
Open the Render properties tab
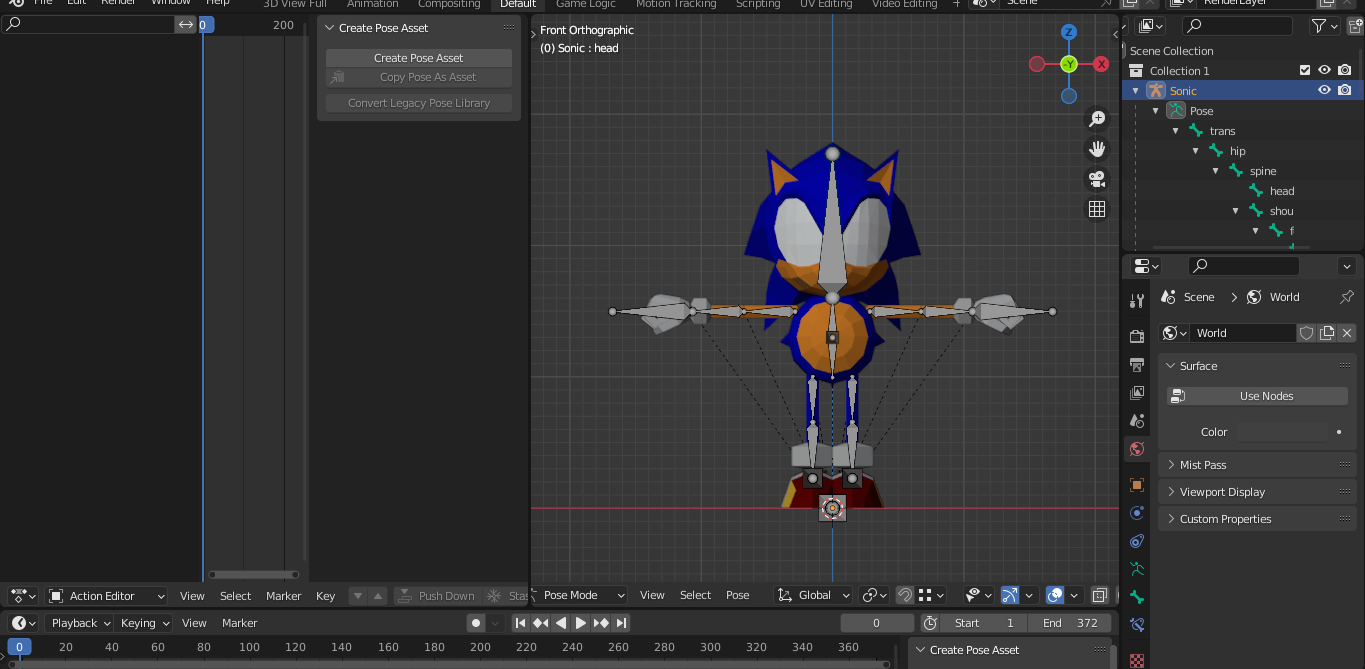[x=1137, y=336]
